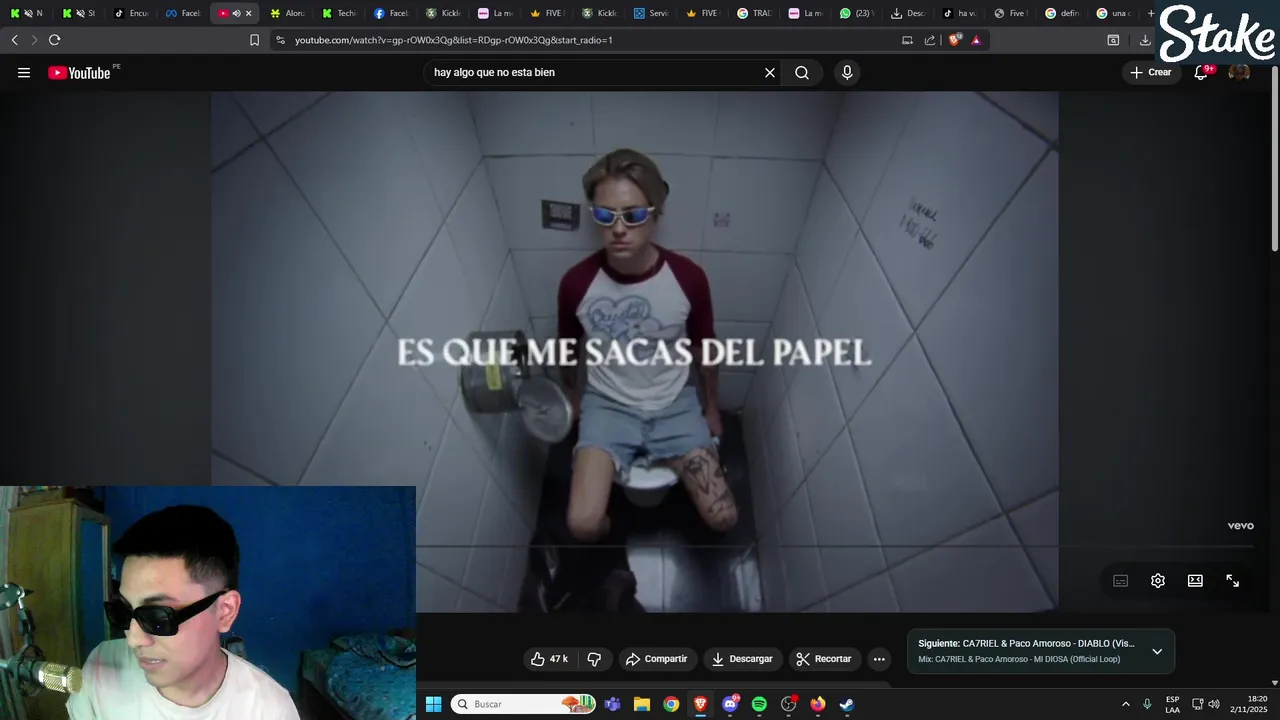
Task: Like the video with 47 k
Action: [549, 659]
